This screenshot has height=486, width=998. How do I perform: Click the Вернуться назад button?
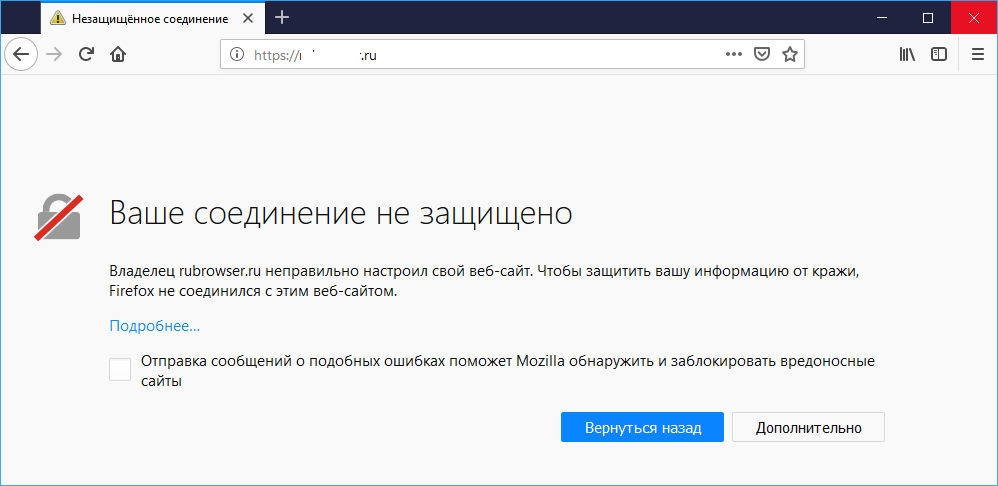coord(642,427)
